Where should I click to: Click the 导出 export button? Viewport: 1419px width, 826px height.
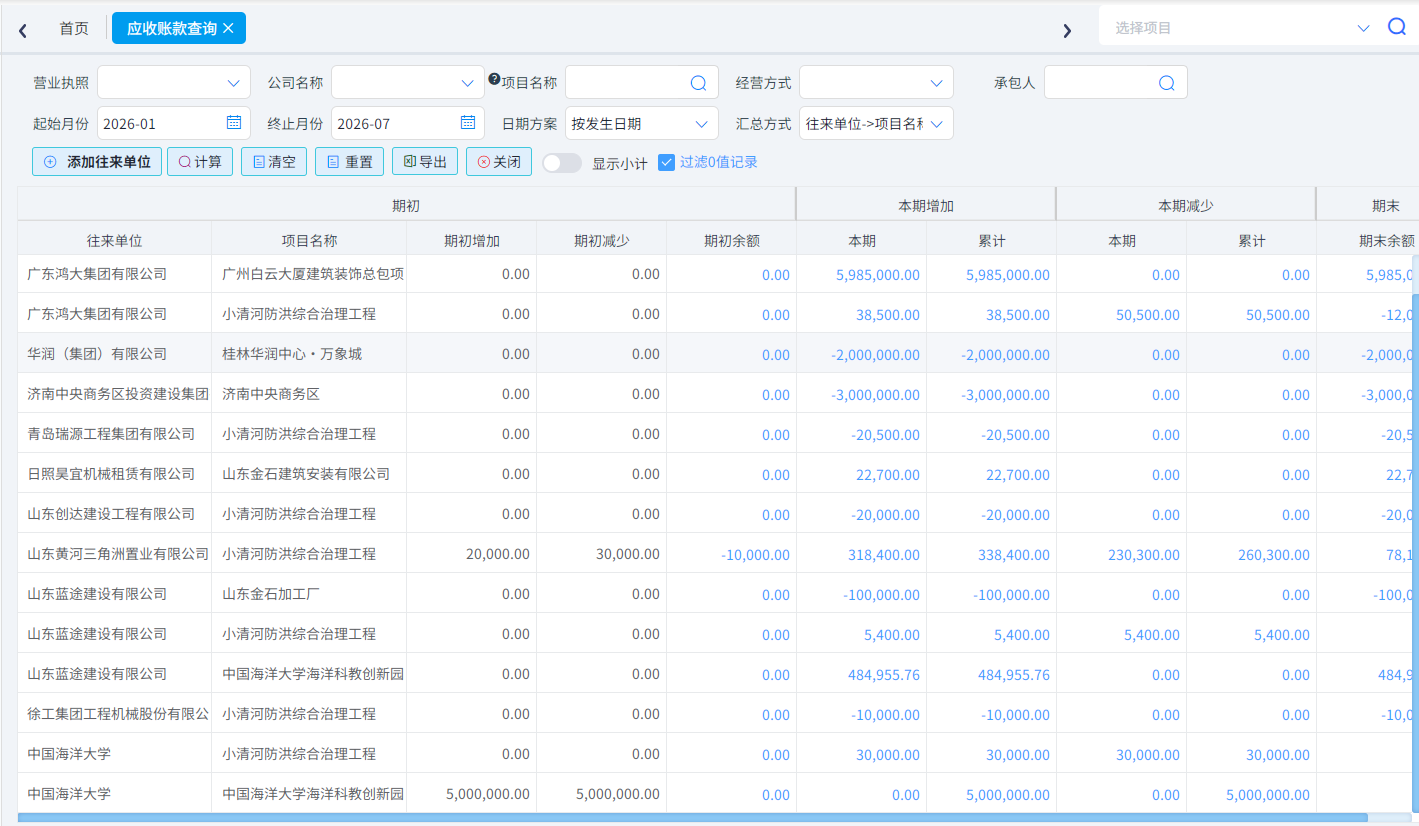pyautogui.click(x=426, y=162)
